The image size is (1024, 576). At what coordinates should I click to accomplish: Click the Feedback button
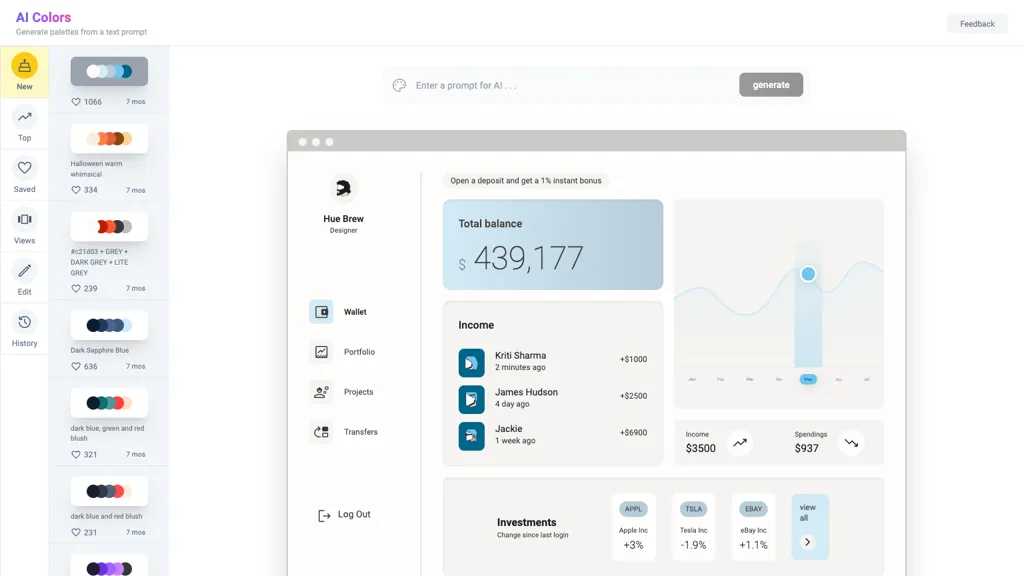tap(977, 24)
